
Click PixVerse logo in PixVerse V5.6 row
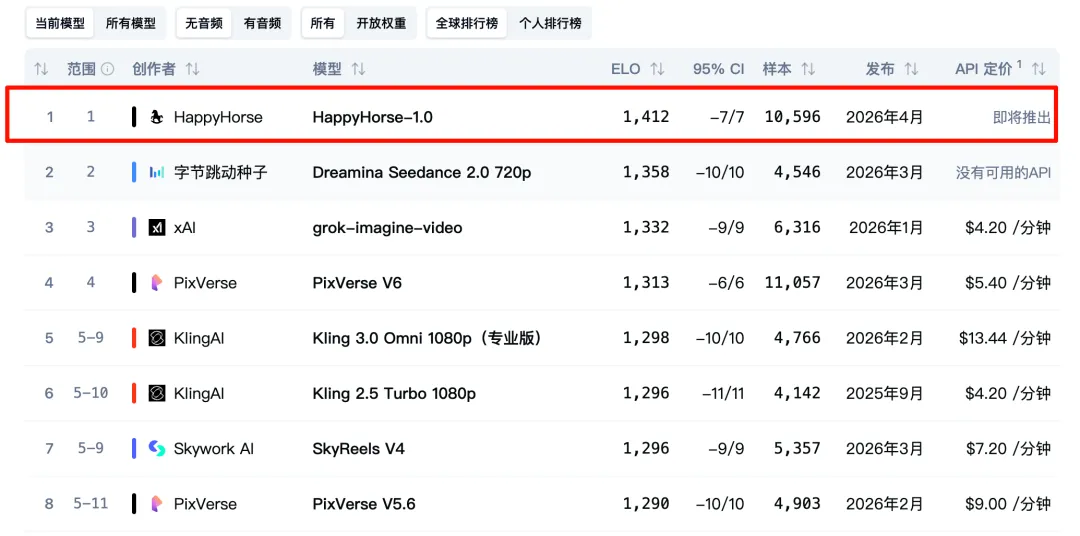coord(157,504)
